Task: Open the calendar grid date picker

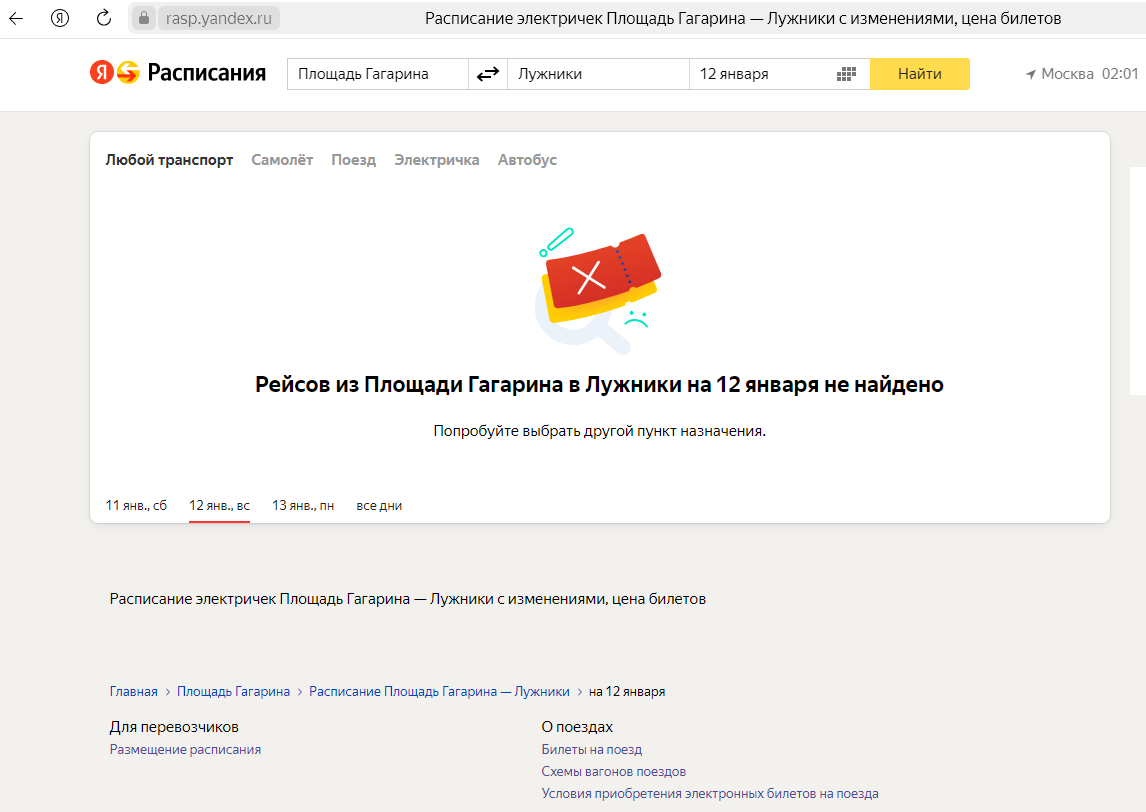Action: pyautogui.click(x=846, y=74)
